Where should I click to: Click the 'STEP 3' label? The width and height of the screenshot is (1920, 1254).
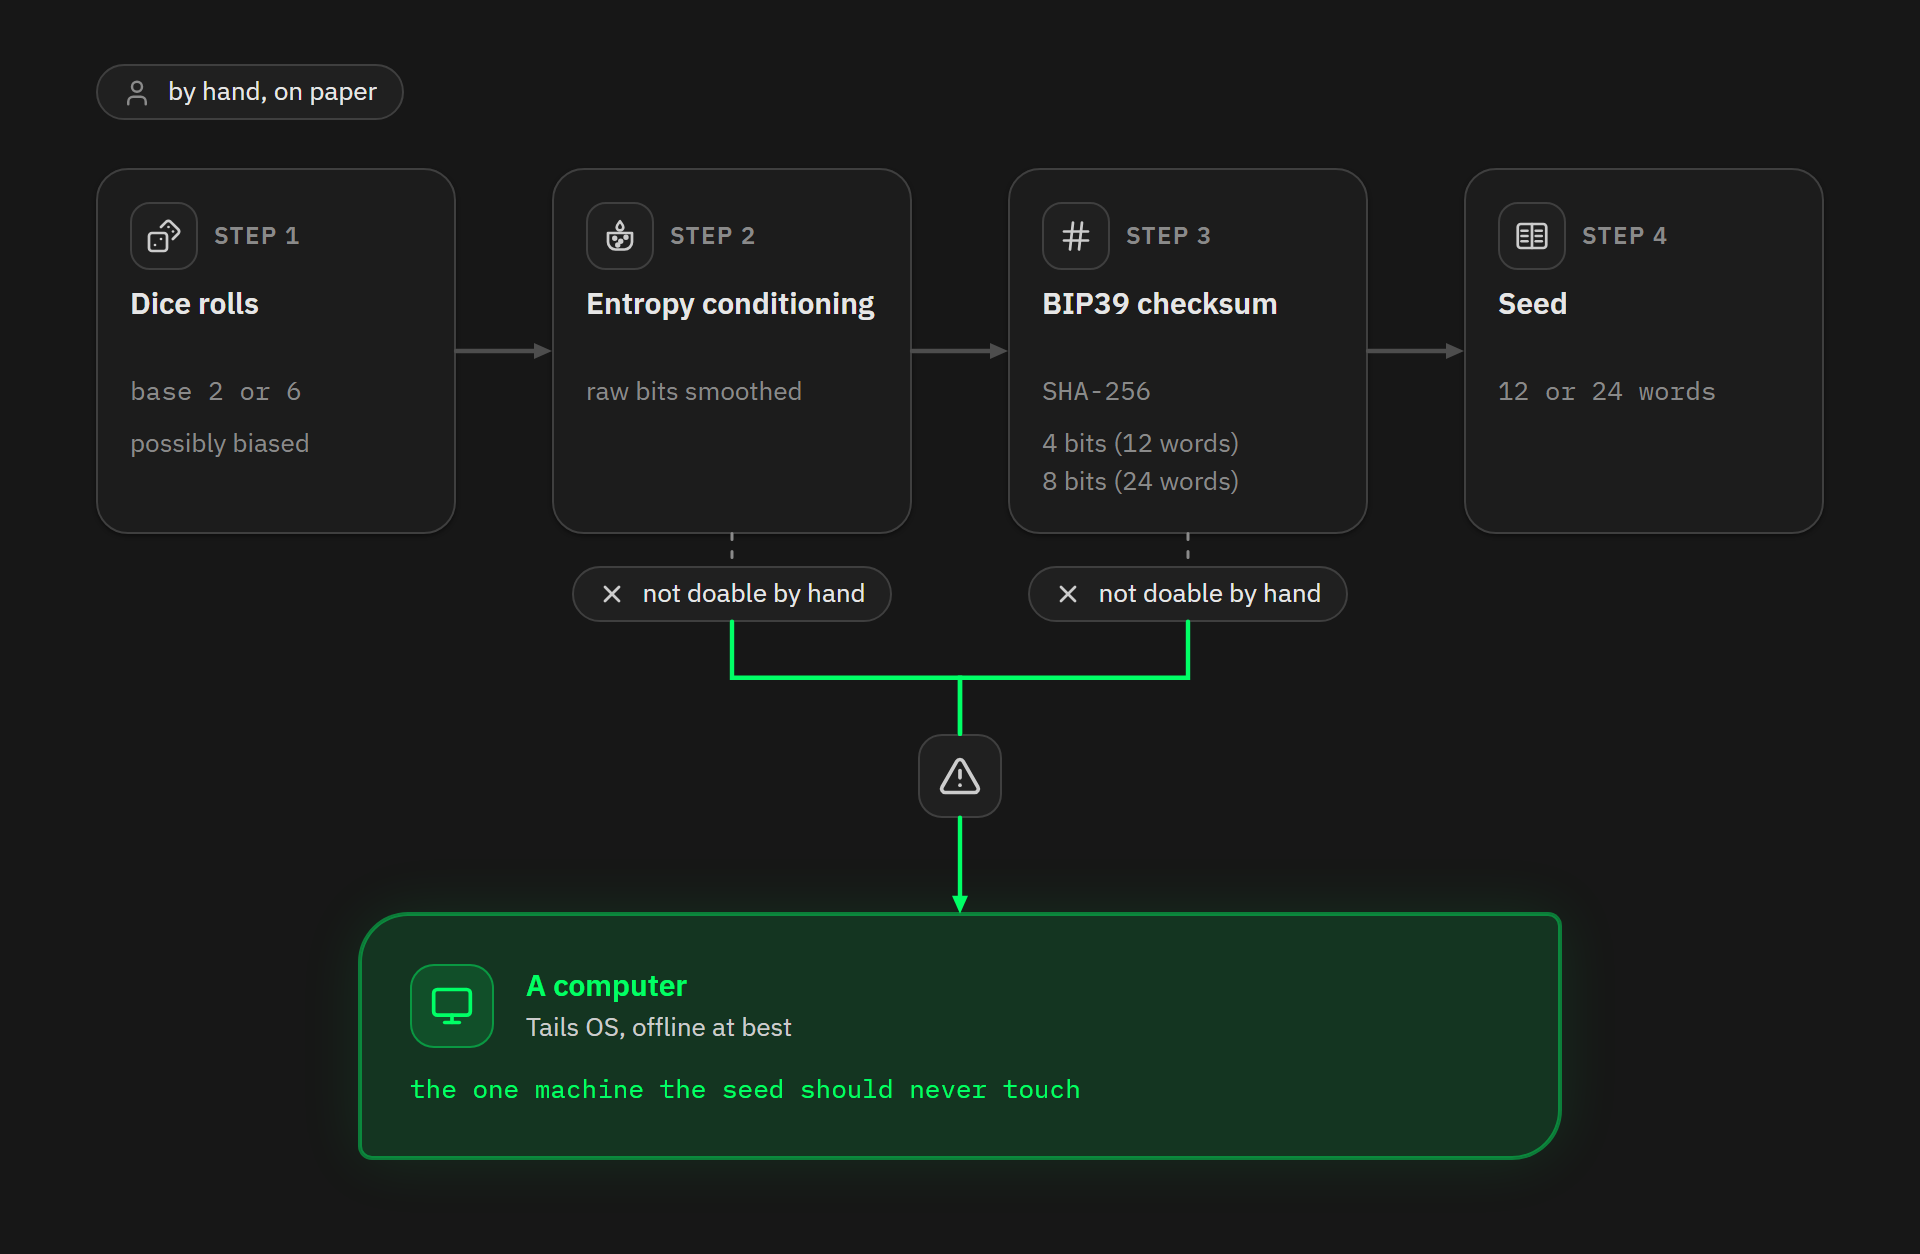point(1169,236)
